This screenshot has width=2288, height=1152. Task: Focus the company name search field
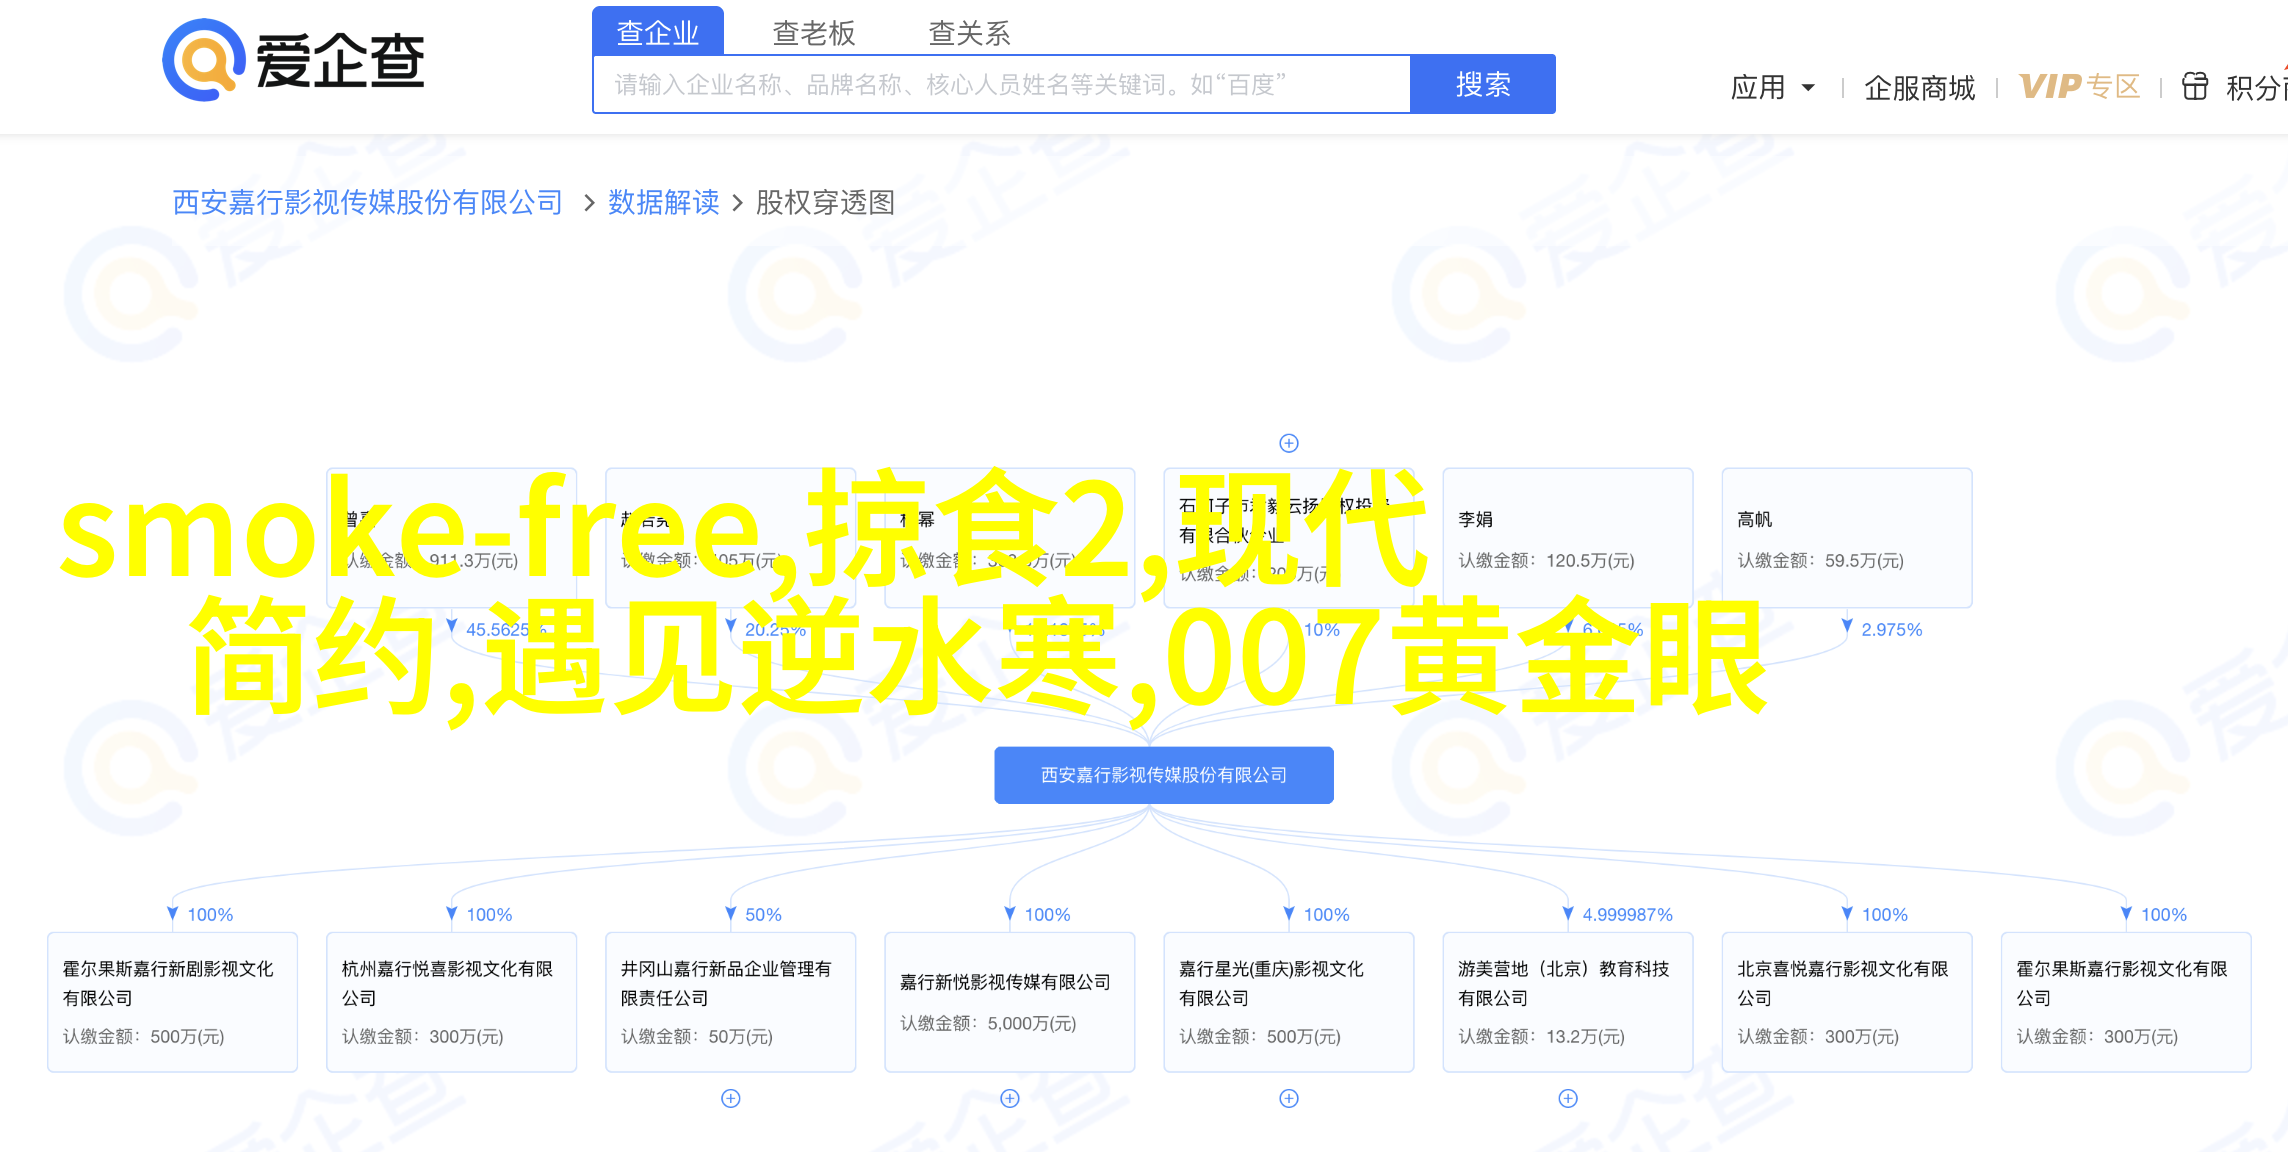(x=1002, y=84)
